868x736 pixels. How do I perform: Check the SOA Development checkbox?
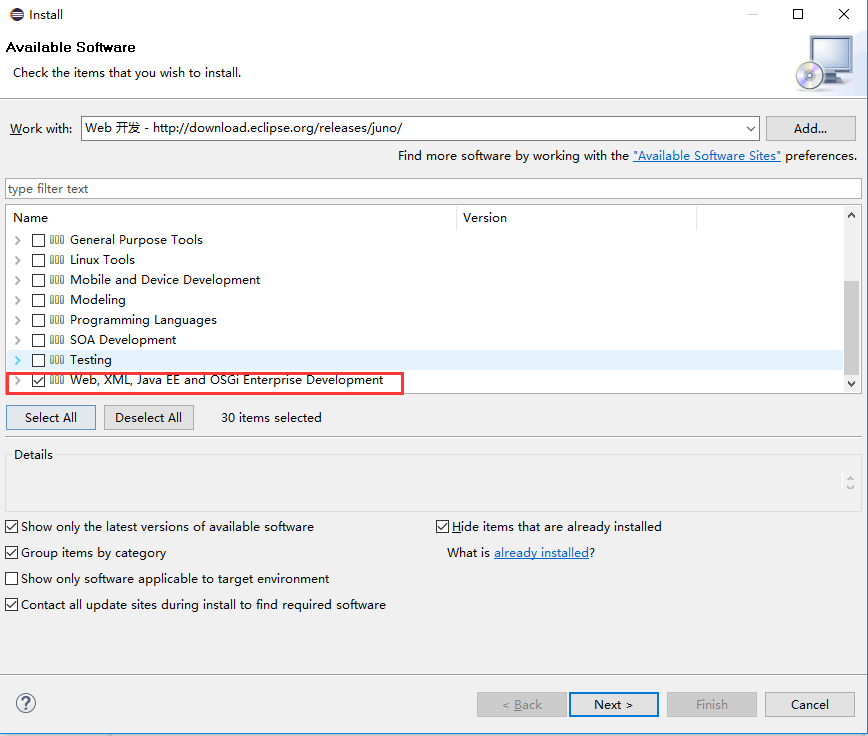(38, 340)
